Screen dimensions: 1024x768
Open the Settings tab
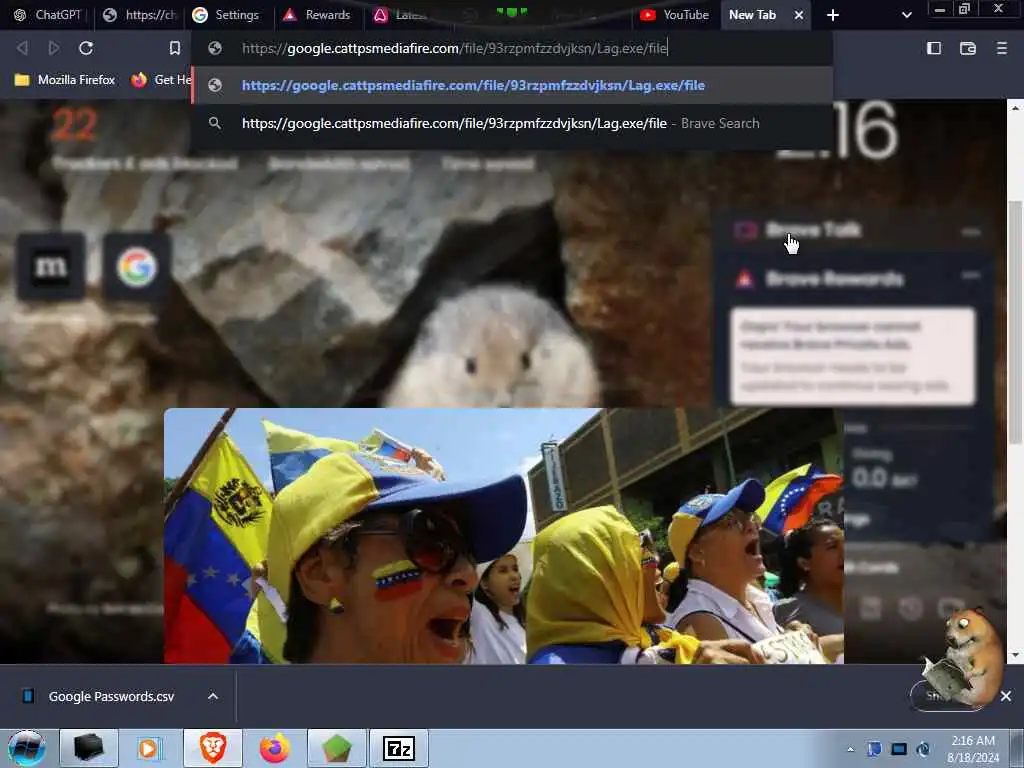point(226,14)
